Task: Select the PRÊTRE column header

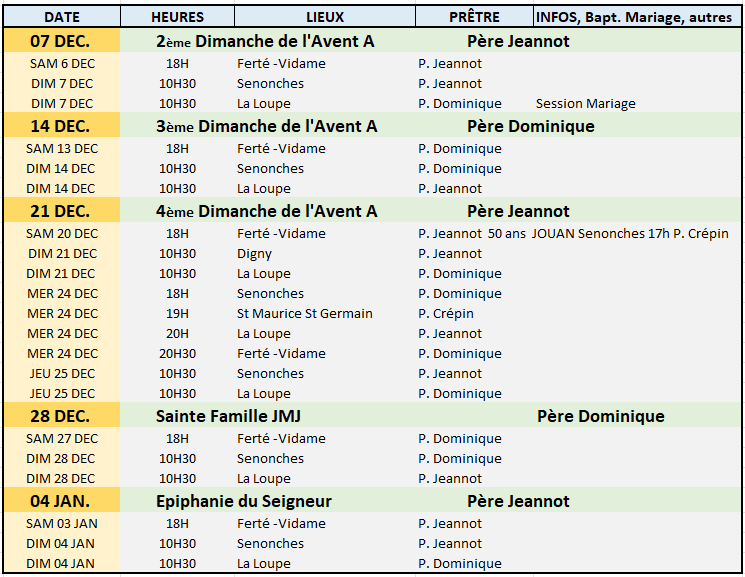Action: click(474, 17)
